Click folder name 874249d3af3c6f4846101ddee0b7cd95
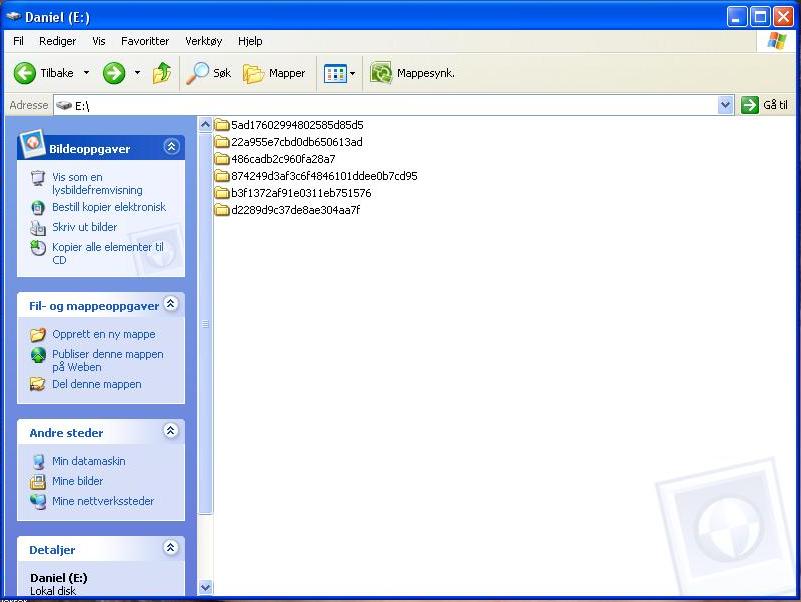801x602 pixels. click(x=324, y=176)
